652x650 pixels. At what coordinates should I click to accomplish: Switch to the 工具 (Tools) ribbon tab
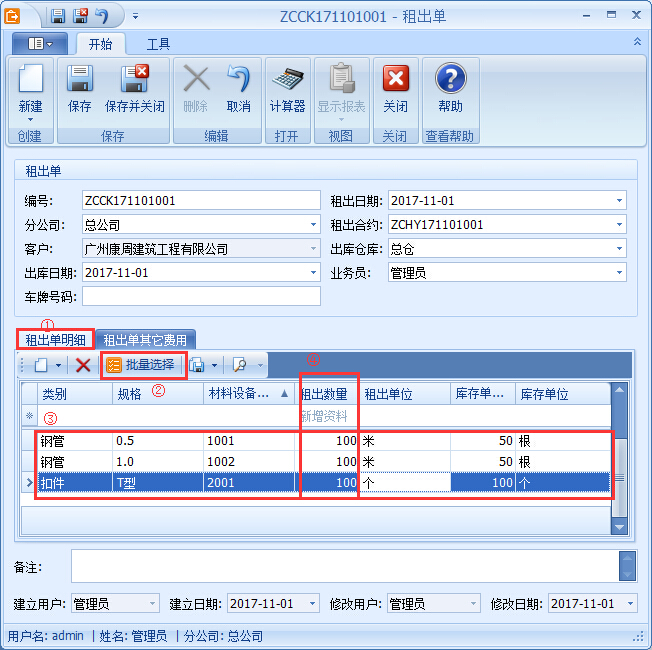158,44
